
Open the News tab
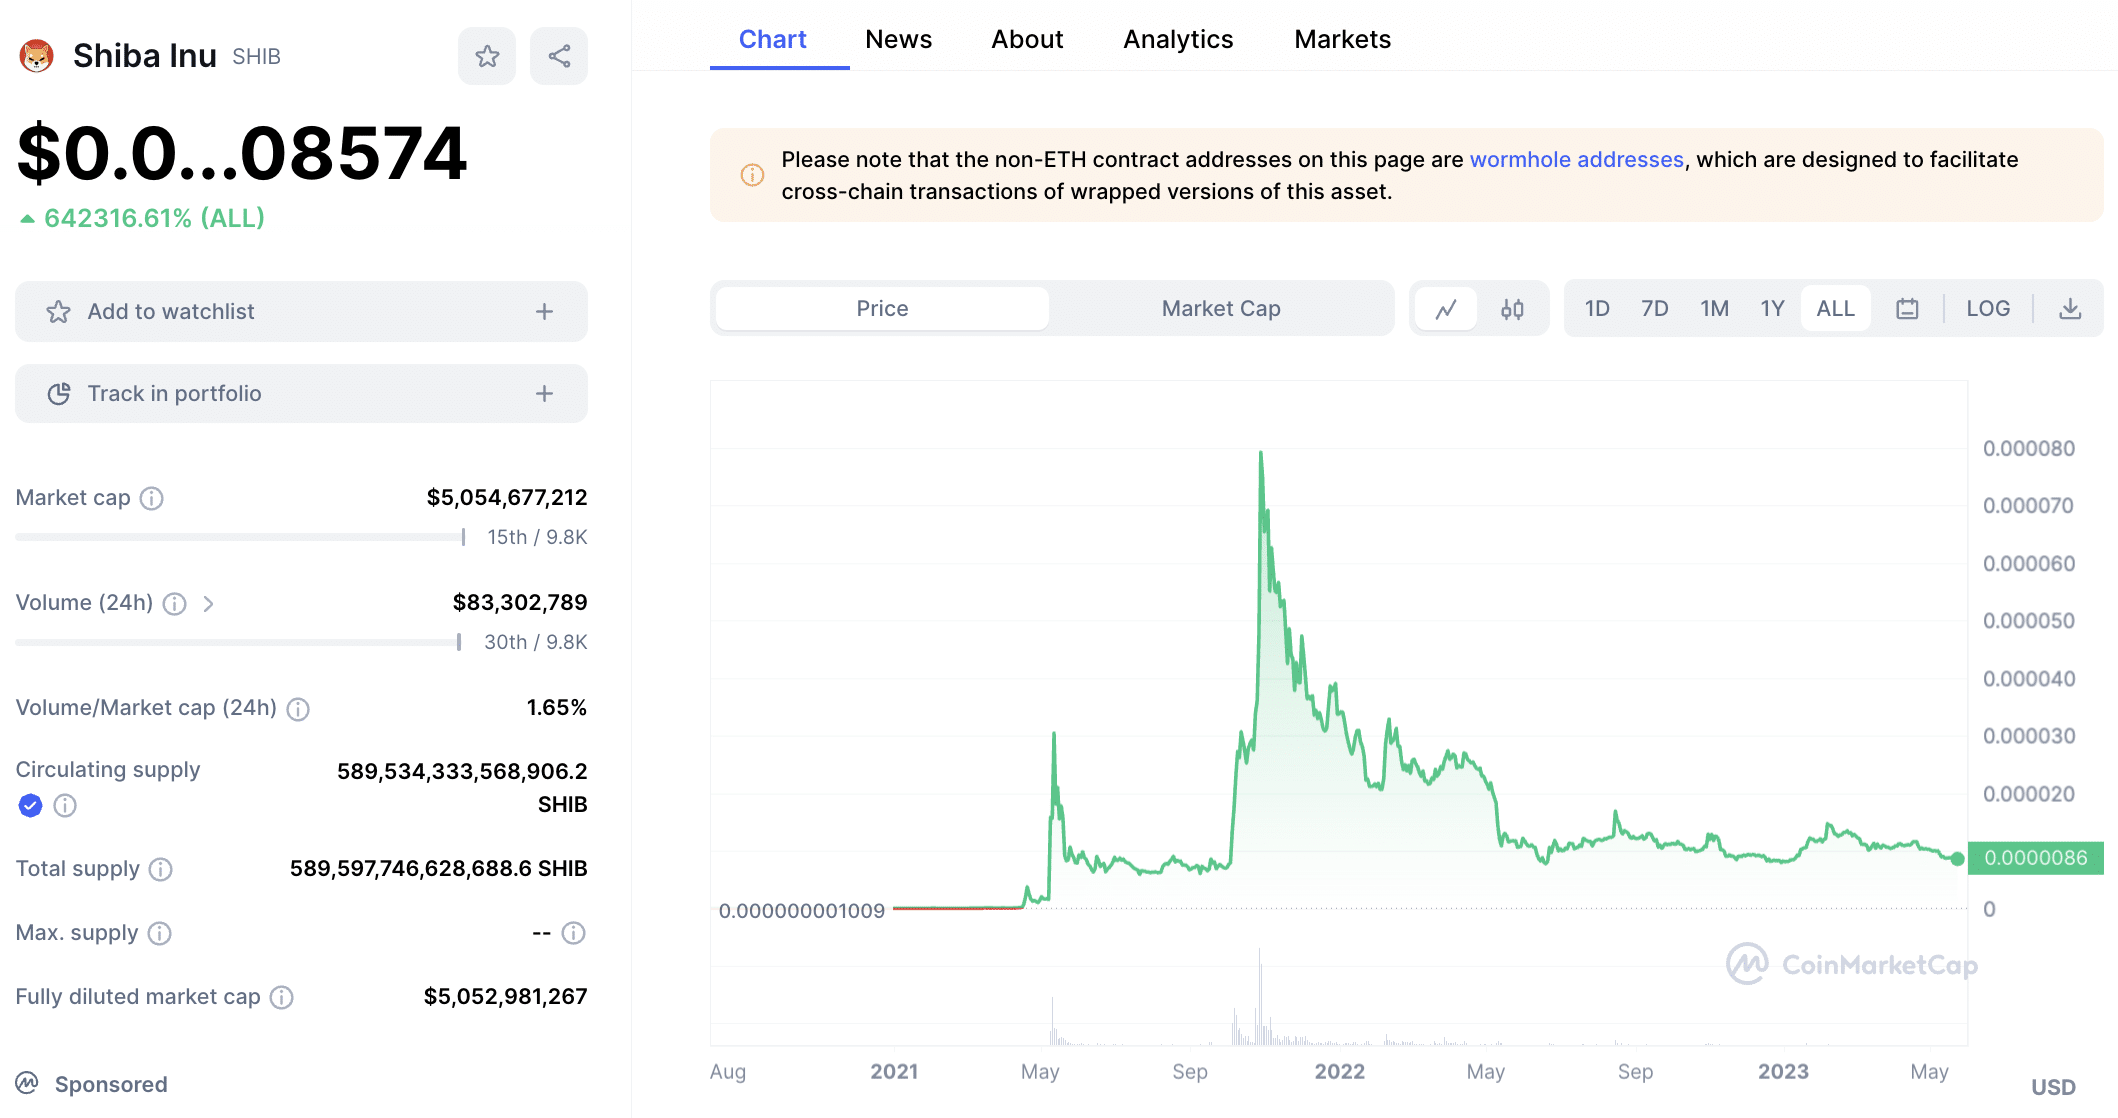coord(898,39)
